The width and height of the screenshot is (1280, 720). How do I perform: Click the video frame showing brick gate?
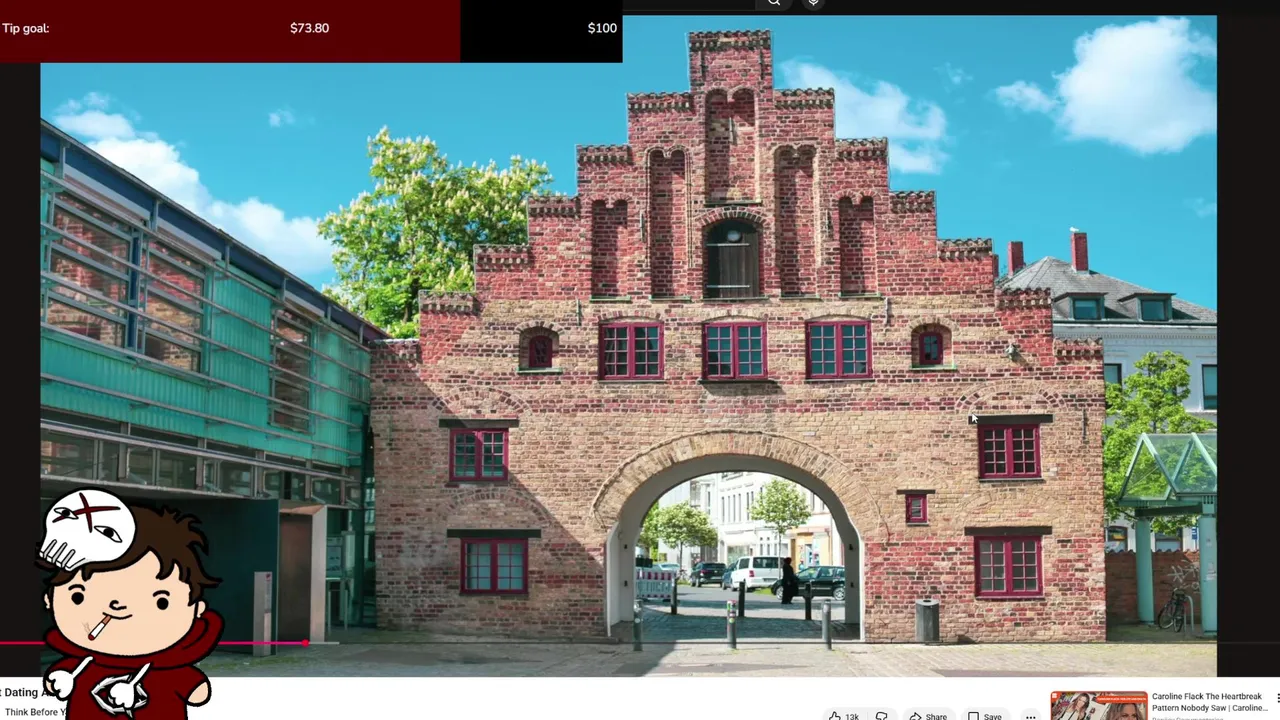click(x=628, y=345)
